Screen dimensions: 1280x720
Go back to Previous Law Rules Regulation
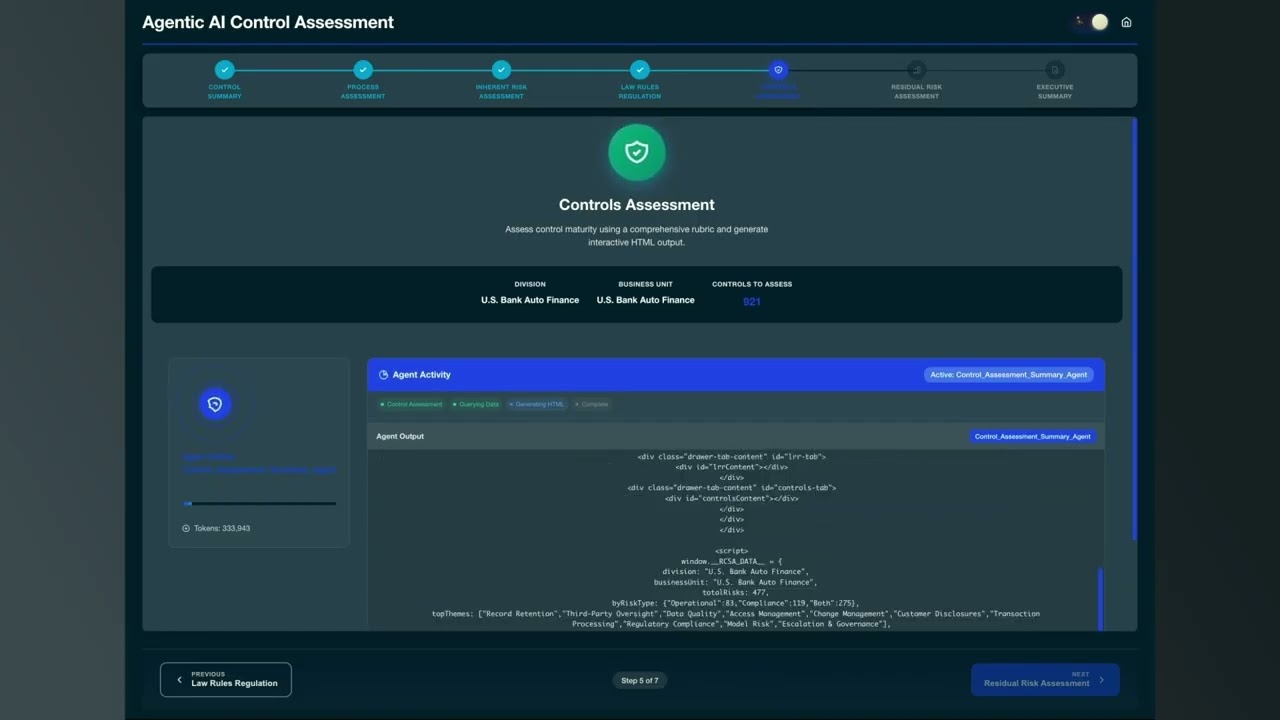click(x=226, y=680)
